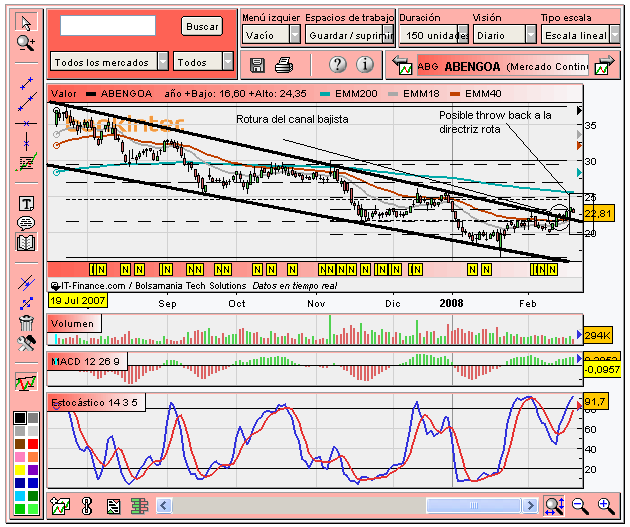Click the MACD 12 26 9 label
Image resolution: width=630 pixels, height=527 pixels.
pos(86,361)
